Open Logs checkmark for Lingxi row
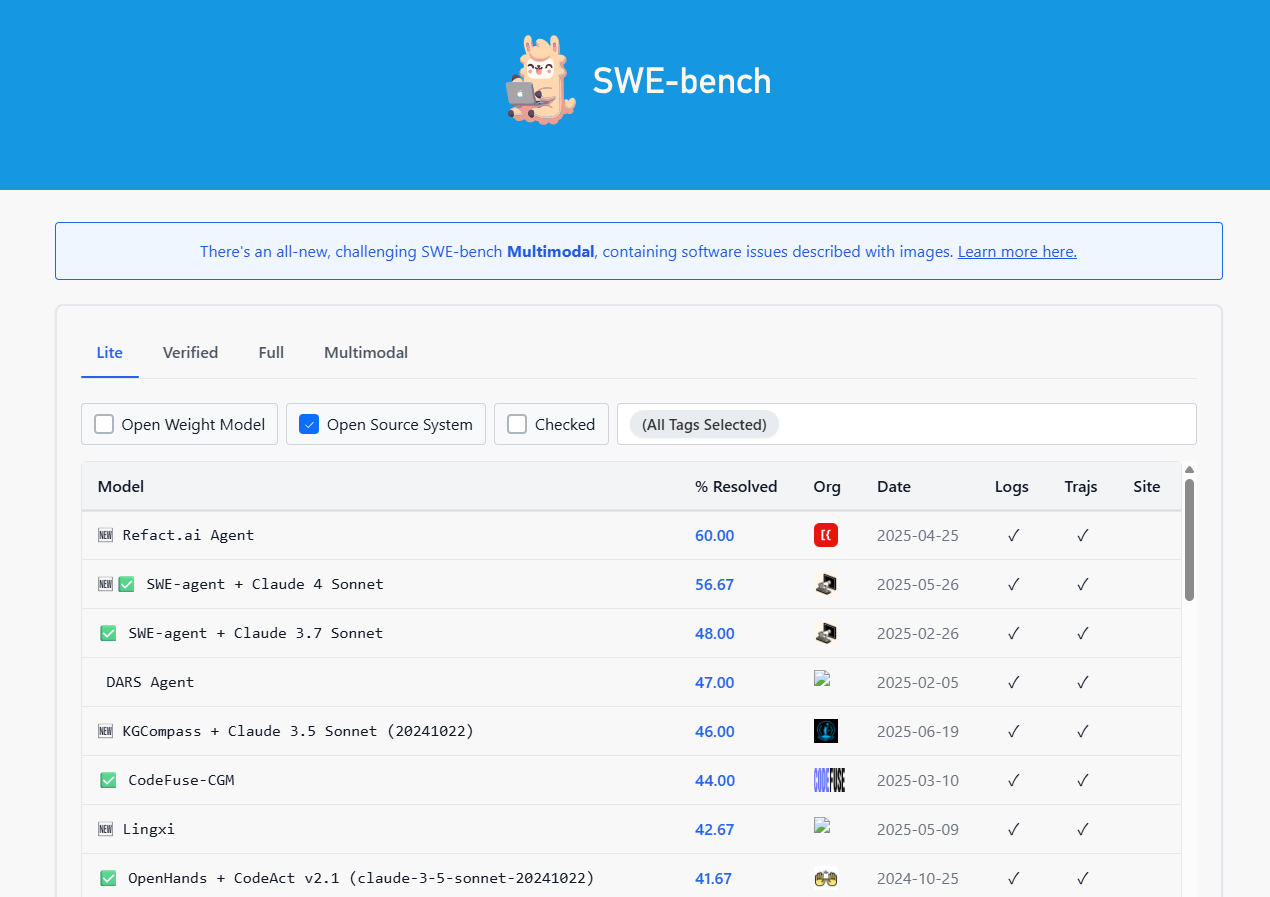 [1013, 829]
